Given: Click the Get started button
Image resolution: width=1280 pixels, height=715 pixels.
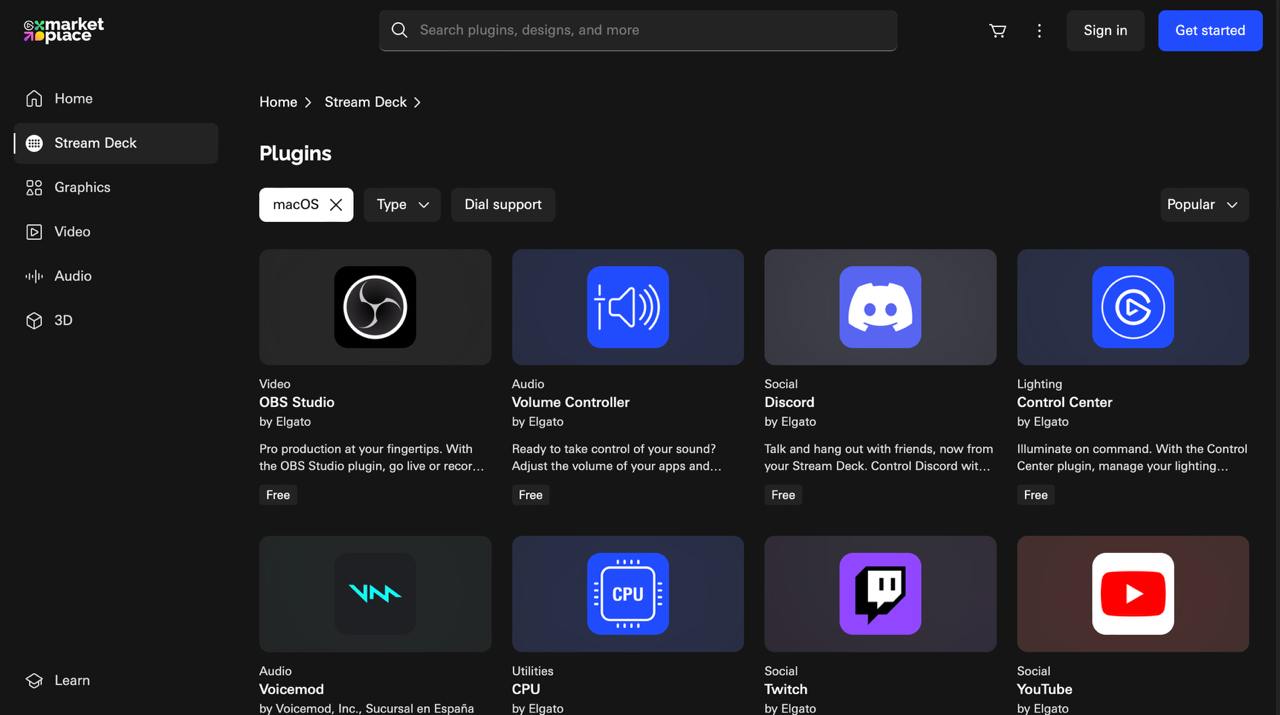Looking at the screenshot, I should [x=1210, y=30].
